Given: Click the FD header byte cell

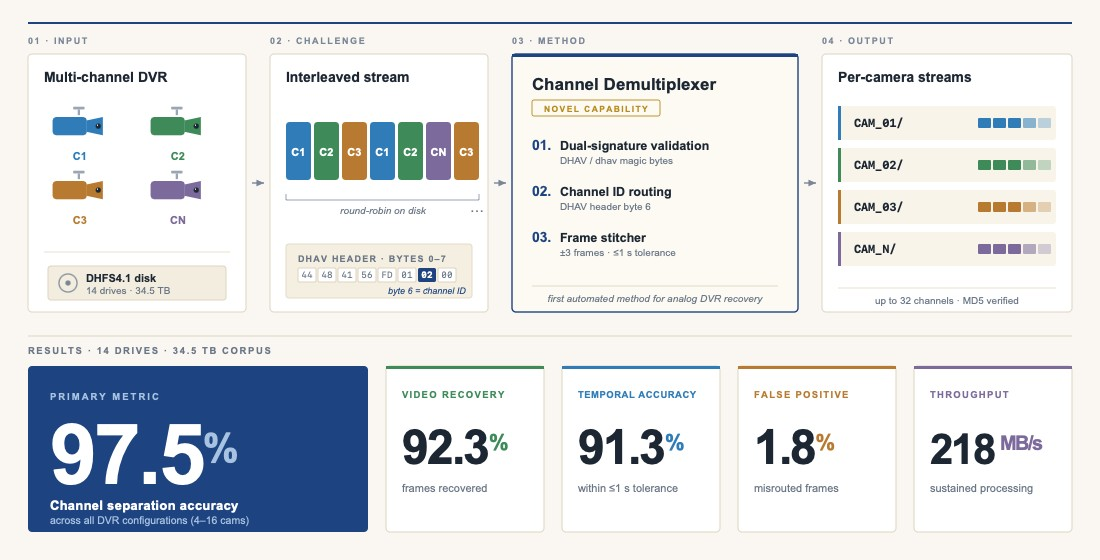Looking at the screenshot, I should pos(387,275).
